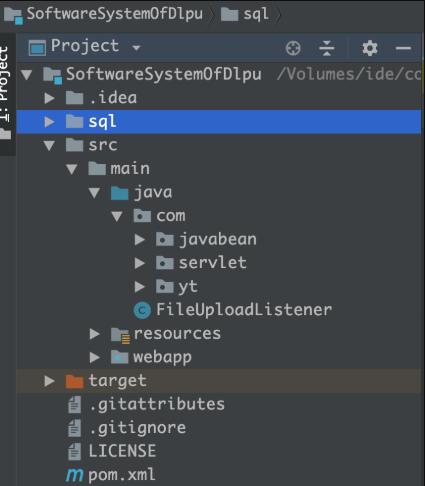Image resolution: width=425 pixels, height=486 pixels.
Task: Click the Collapse All icon
Action: (x=326, y=48)
